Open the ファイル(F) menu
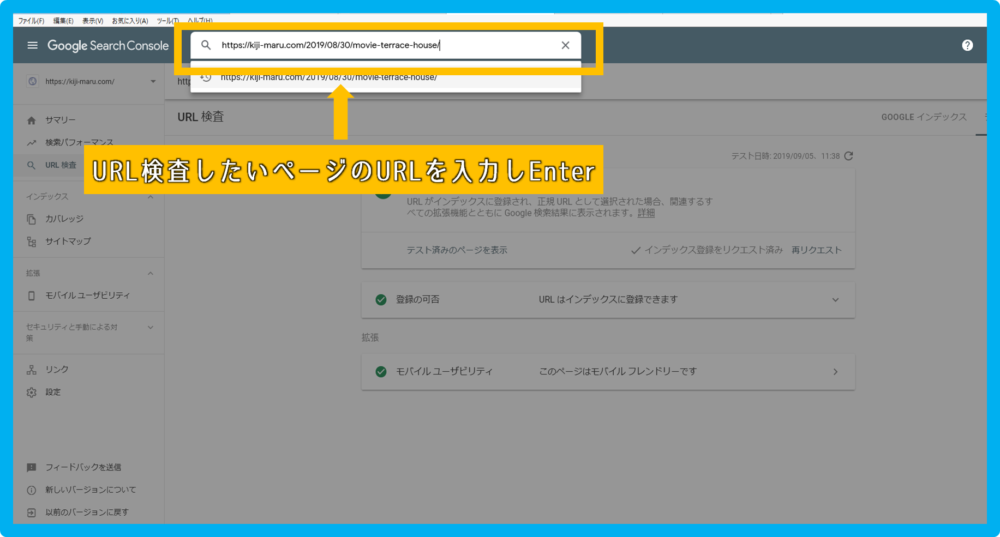The width and height of the screenshot is (1000, 537). (x=31, y=20)
